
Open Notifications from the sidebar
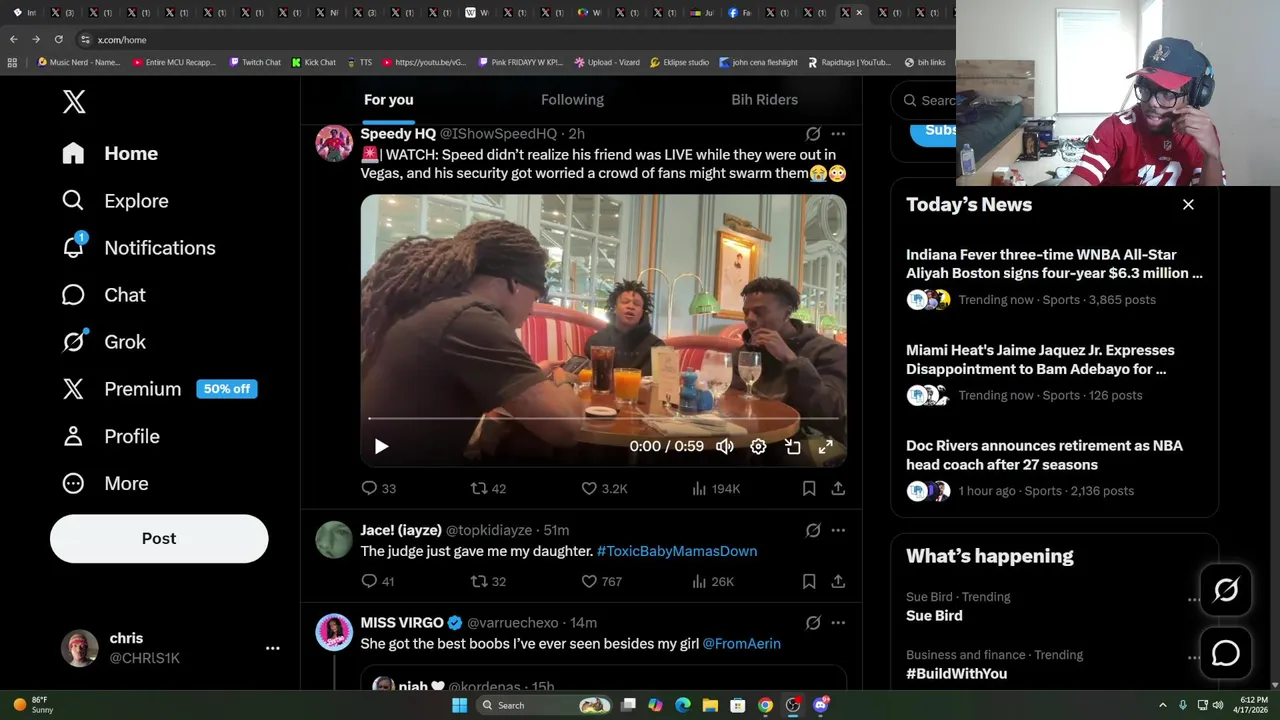[138, 248]
